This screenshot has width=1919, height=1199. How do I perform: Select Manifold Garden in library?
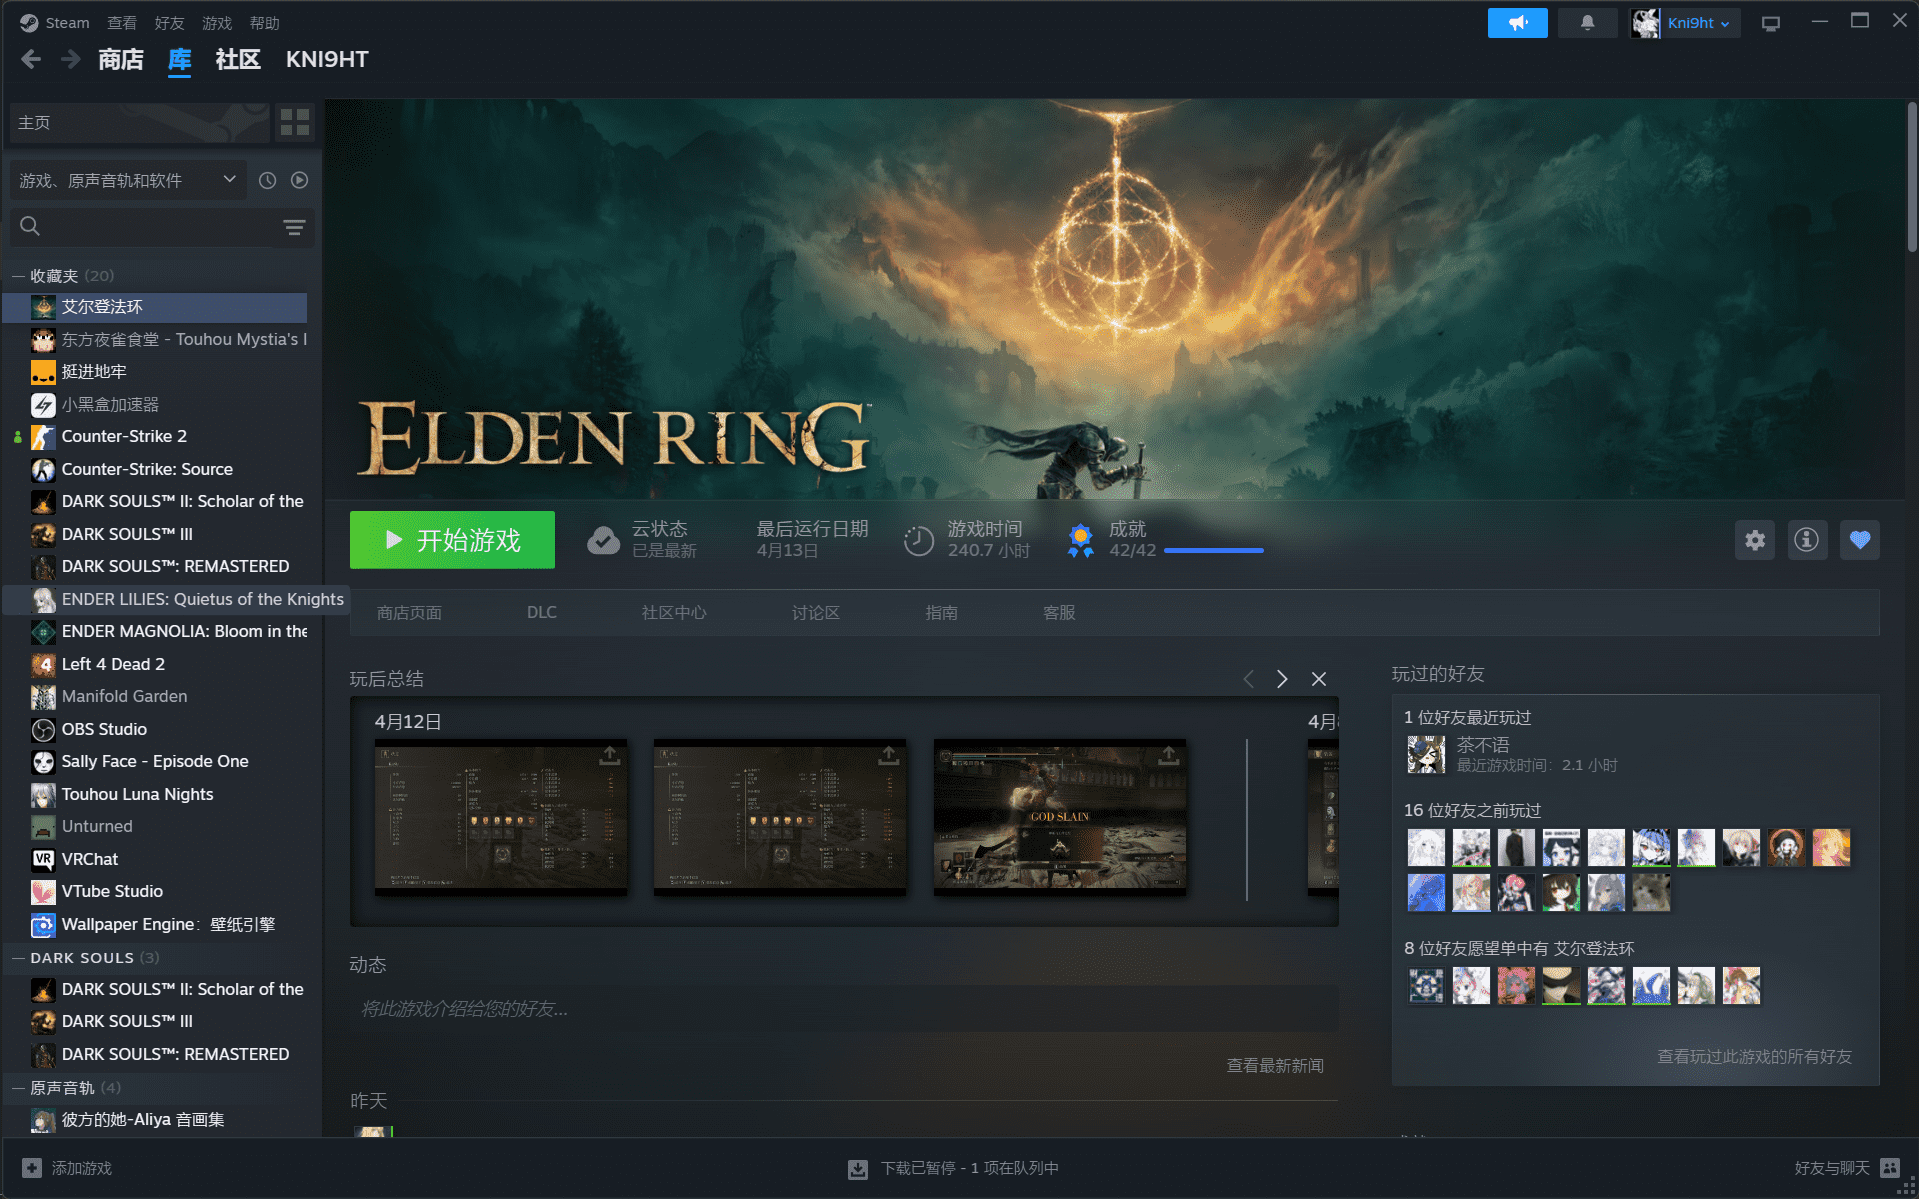155,696
